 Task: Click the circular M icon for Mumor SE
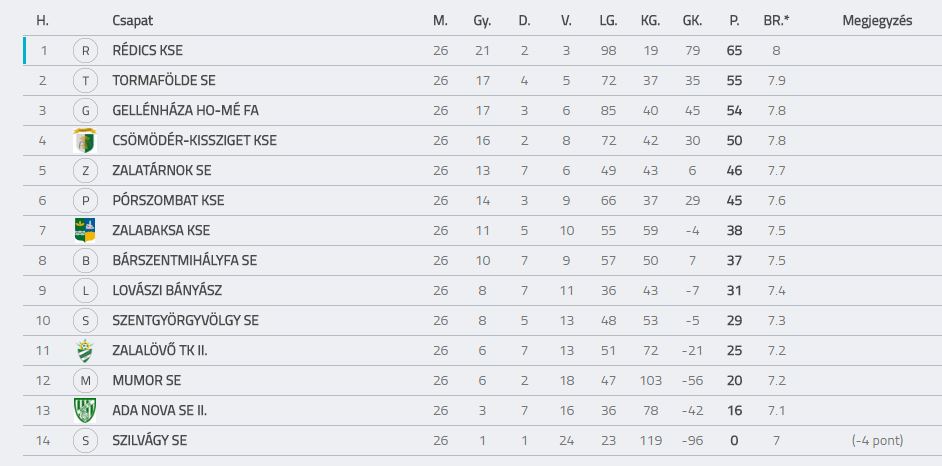(x=85, y=381)
